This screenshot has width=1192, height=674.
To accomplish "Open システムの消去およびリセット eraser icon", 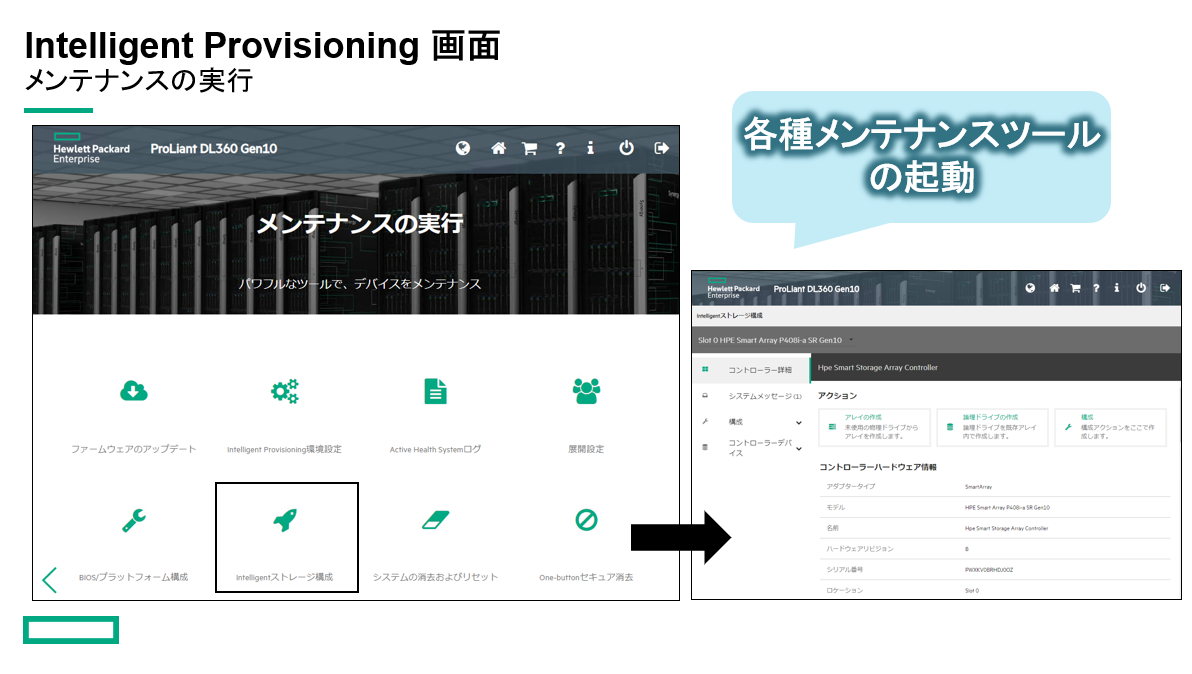I will tap(435, 520).
